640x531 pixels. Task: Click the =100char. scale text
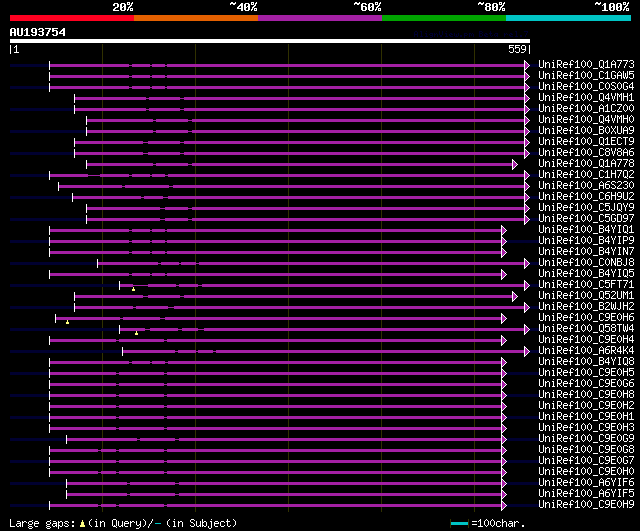(498, 523)
